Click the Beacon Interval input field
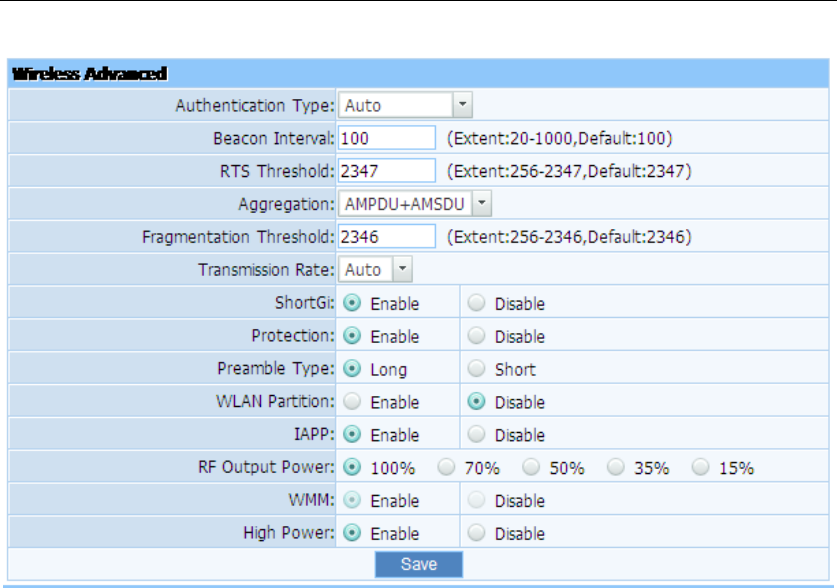Viewport: 837px width, 588px height. pyautogui.click(x=386, y=138)
